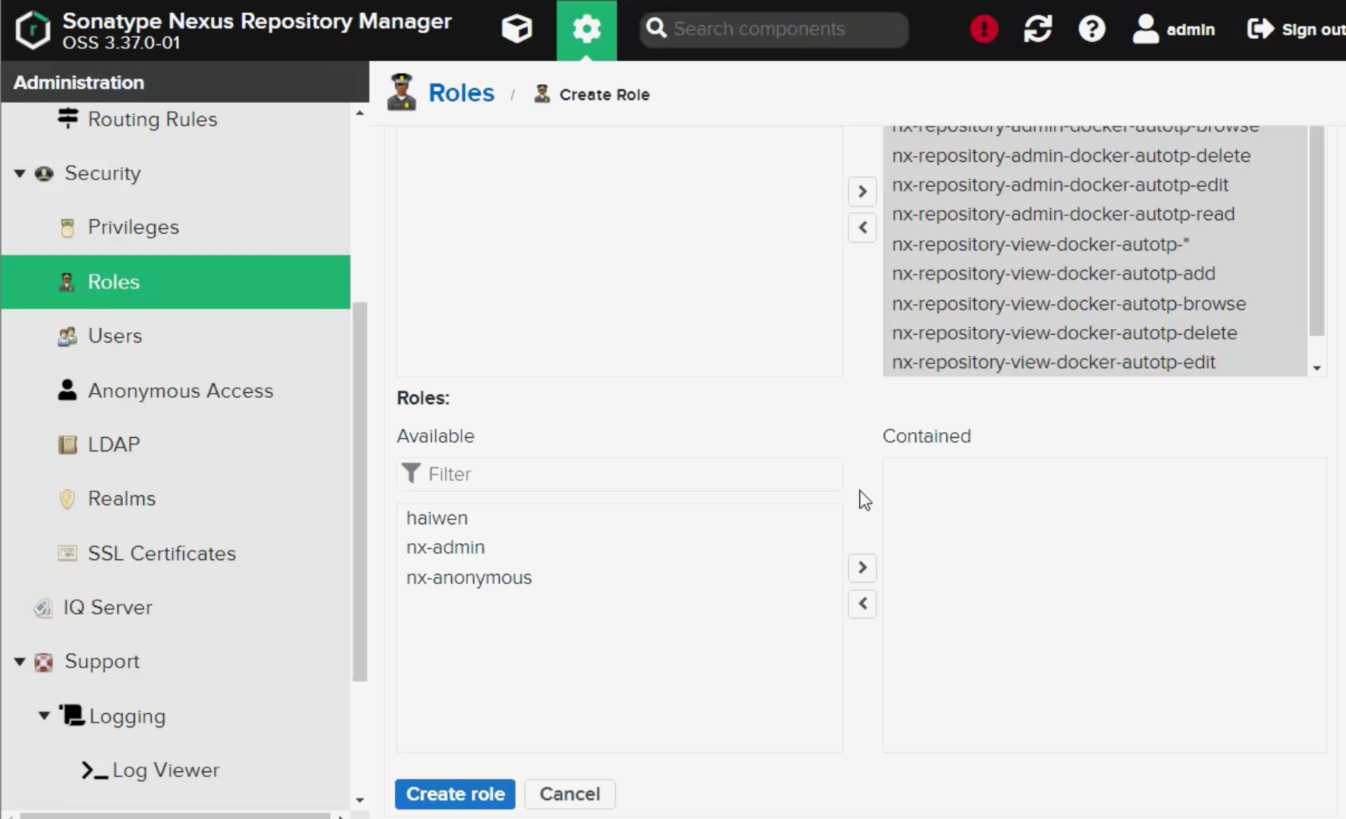Collapse the Support tree section
Viewport: 1346px width, 819px height.
[19, 662]
